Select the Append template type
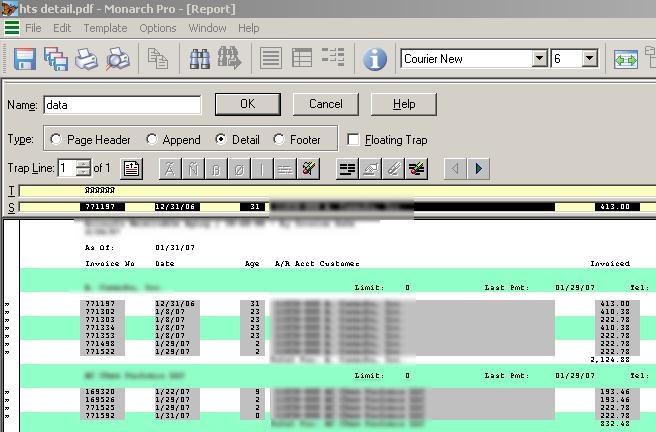The width and height of the screenshot is (656, 432). click(x=152, y=140)
